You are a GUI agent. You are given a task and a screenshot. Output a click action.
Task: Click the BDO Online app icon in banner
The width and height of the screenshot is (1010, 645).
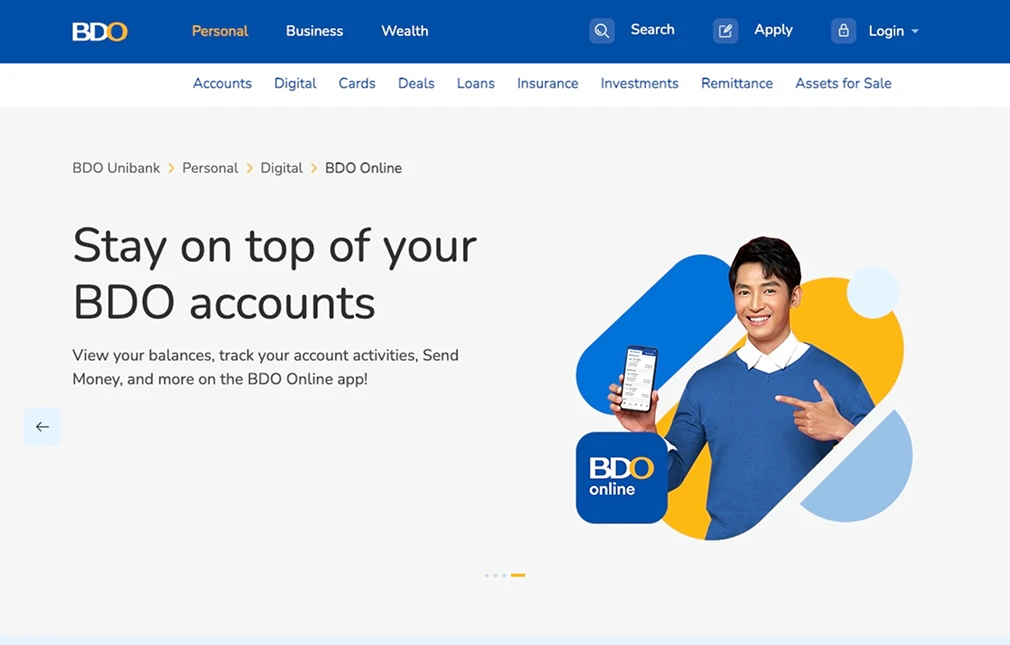(x=621, y=479)
